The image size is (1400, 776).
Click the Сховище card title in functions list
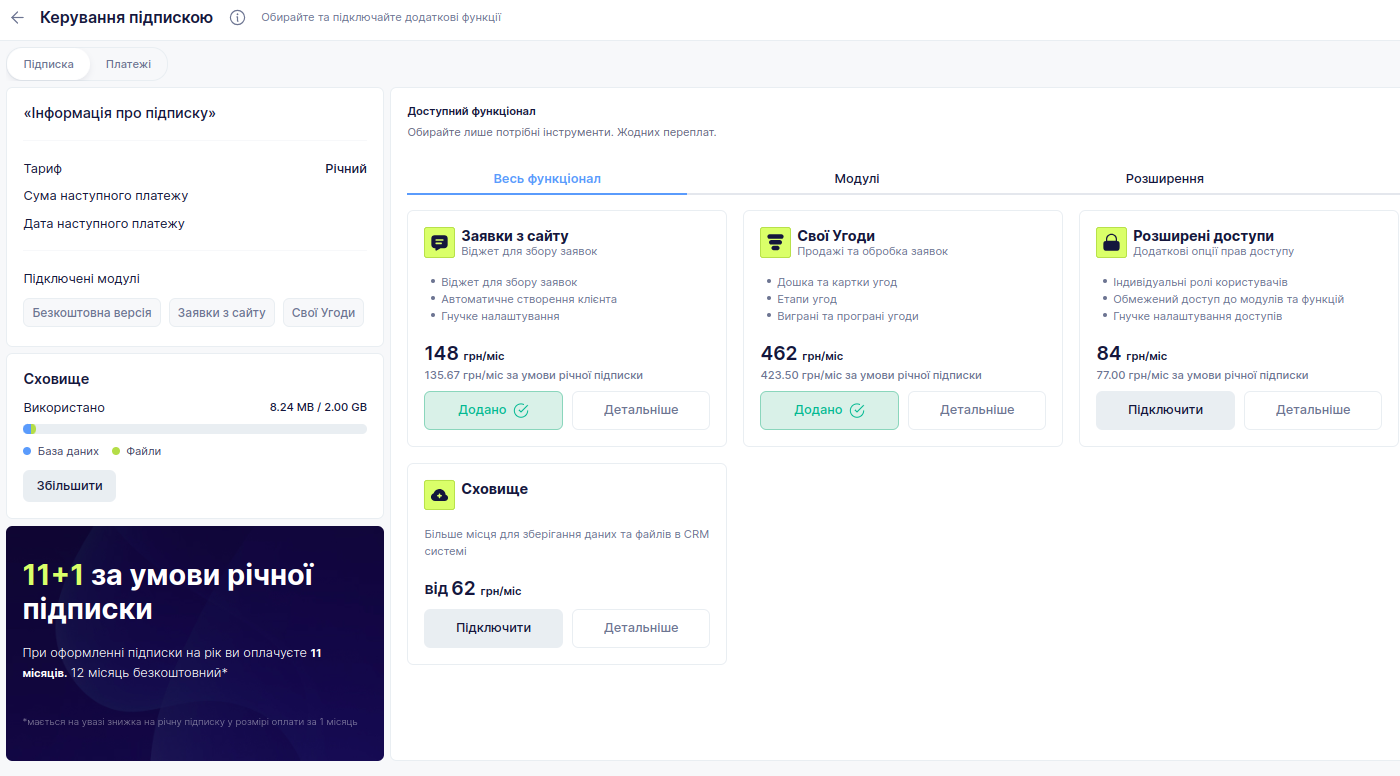[x=494, y=489]
